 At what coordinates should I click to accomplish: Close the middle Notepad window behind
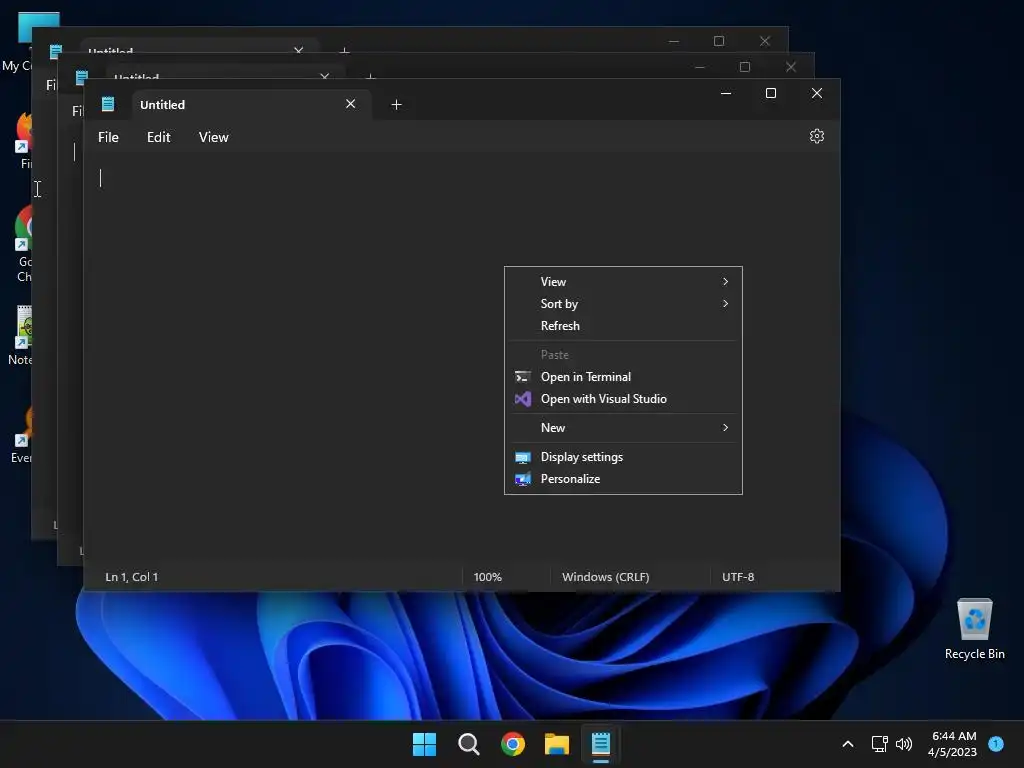point(791,67)
